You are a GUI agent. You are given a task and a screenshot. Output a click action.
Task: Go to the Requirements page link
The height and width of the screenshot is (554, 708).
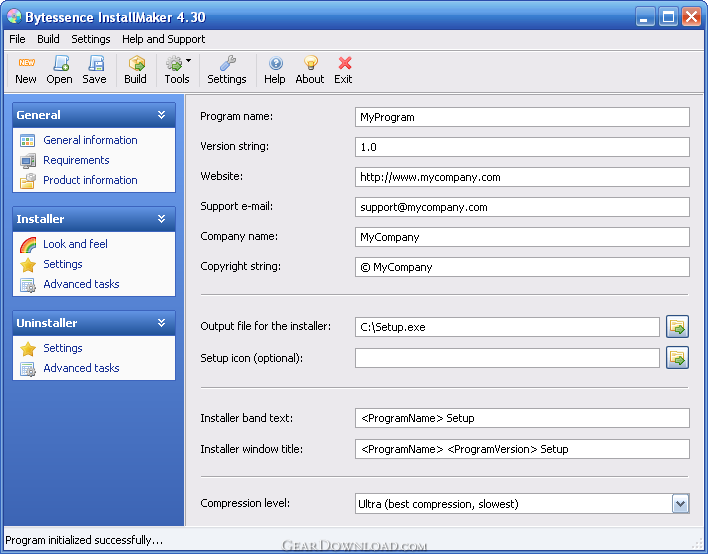(76, 160)
